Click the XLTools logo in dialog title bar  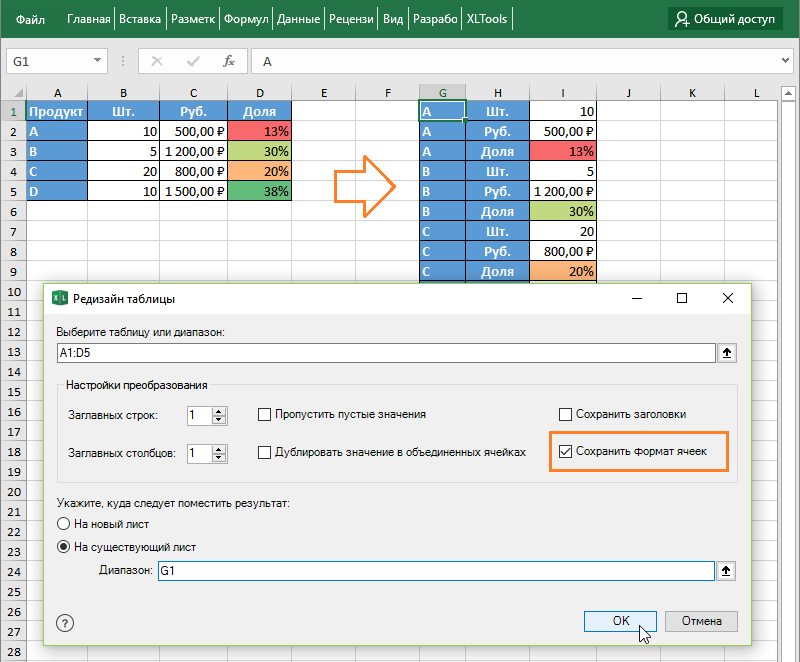[59, 297]
